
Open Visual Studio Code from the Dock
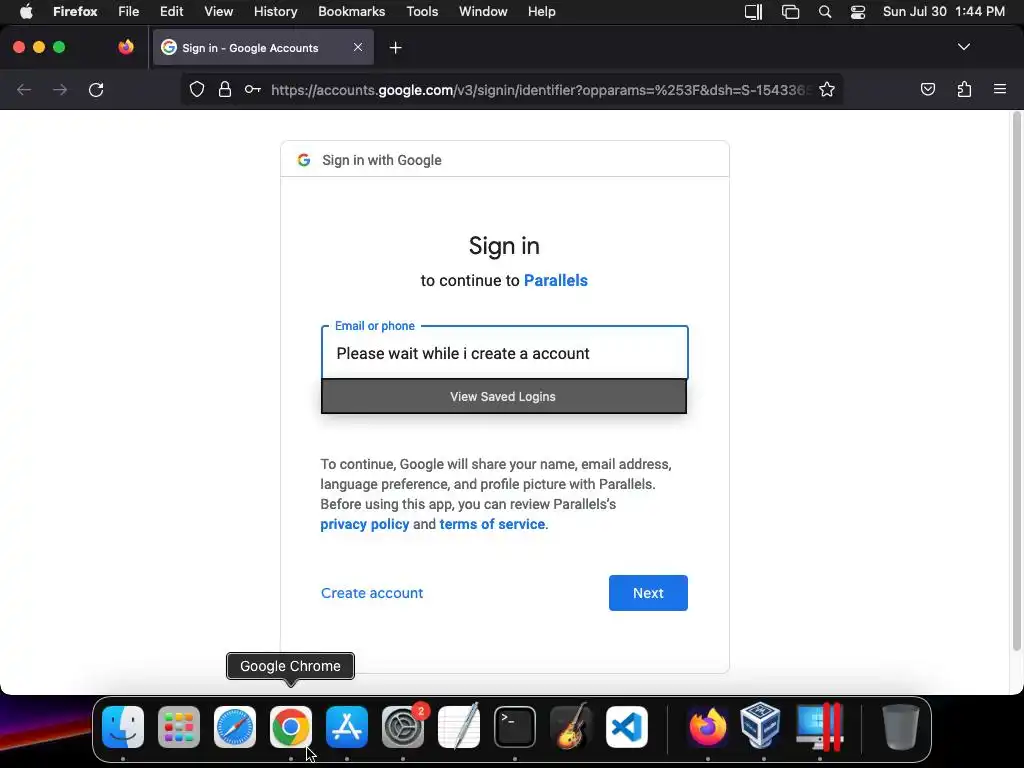pos(627,726)
